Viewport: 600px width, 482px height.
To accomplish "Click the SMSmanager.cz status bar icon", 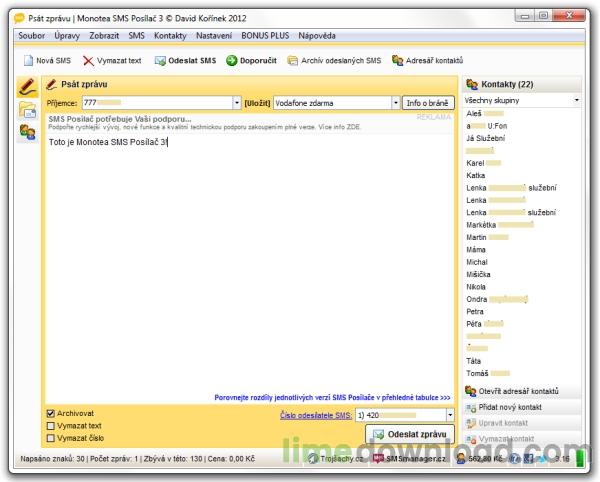I will [378, 458].
